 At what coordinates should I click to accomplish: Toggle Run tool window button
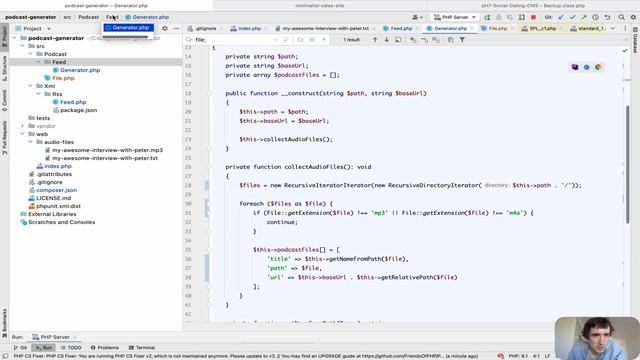coord(44,348)
